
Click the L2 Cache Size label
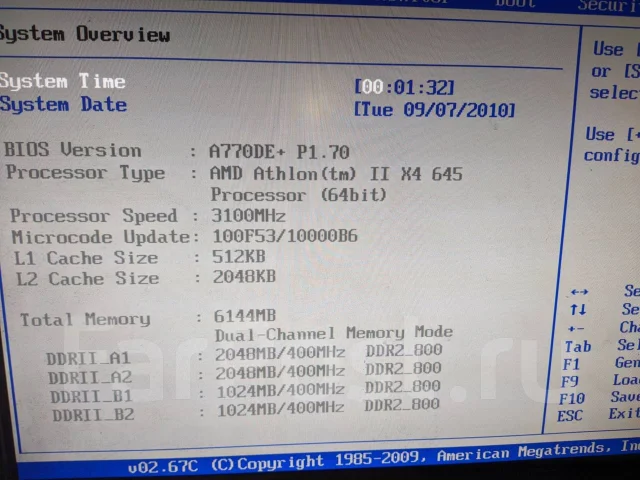point(87,279)
